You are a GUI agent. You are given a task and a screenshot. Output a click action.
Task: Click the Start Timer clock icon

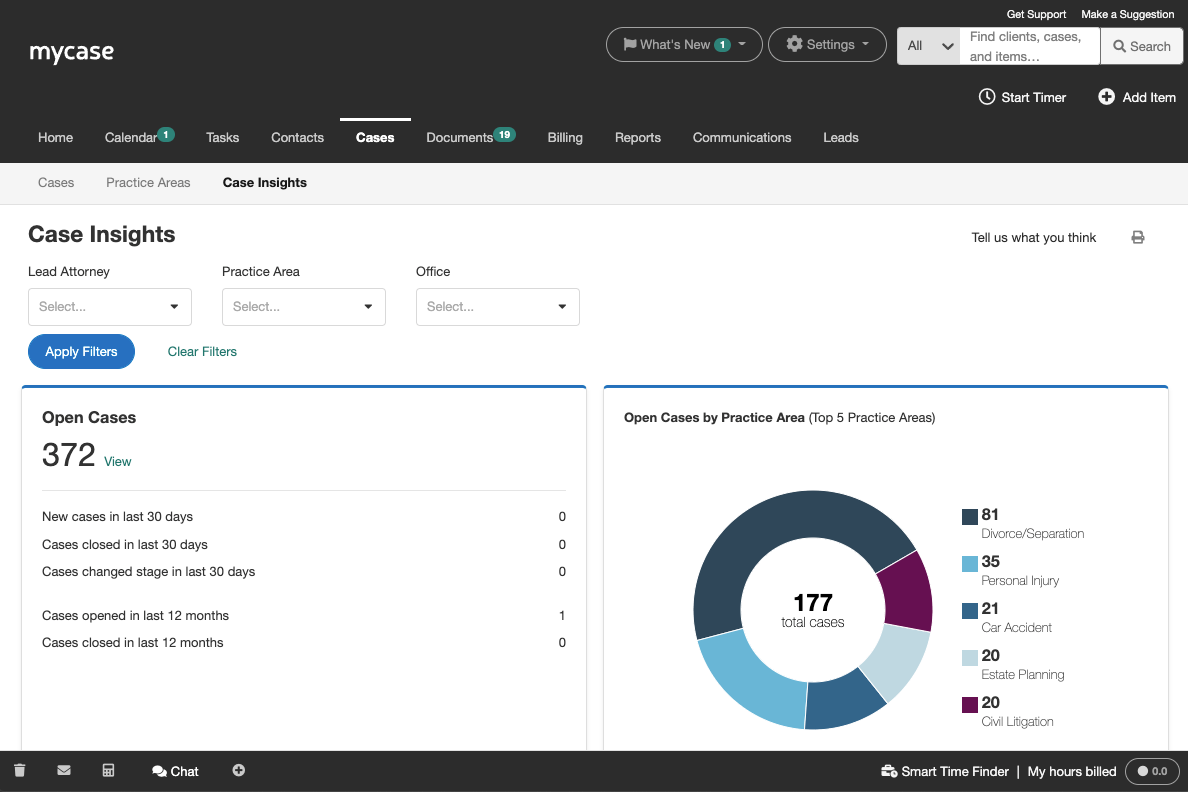click(986, 97)
